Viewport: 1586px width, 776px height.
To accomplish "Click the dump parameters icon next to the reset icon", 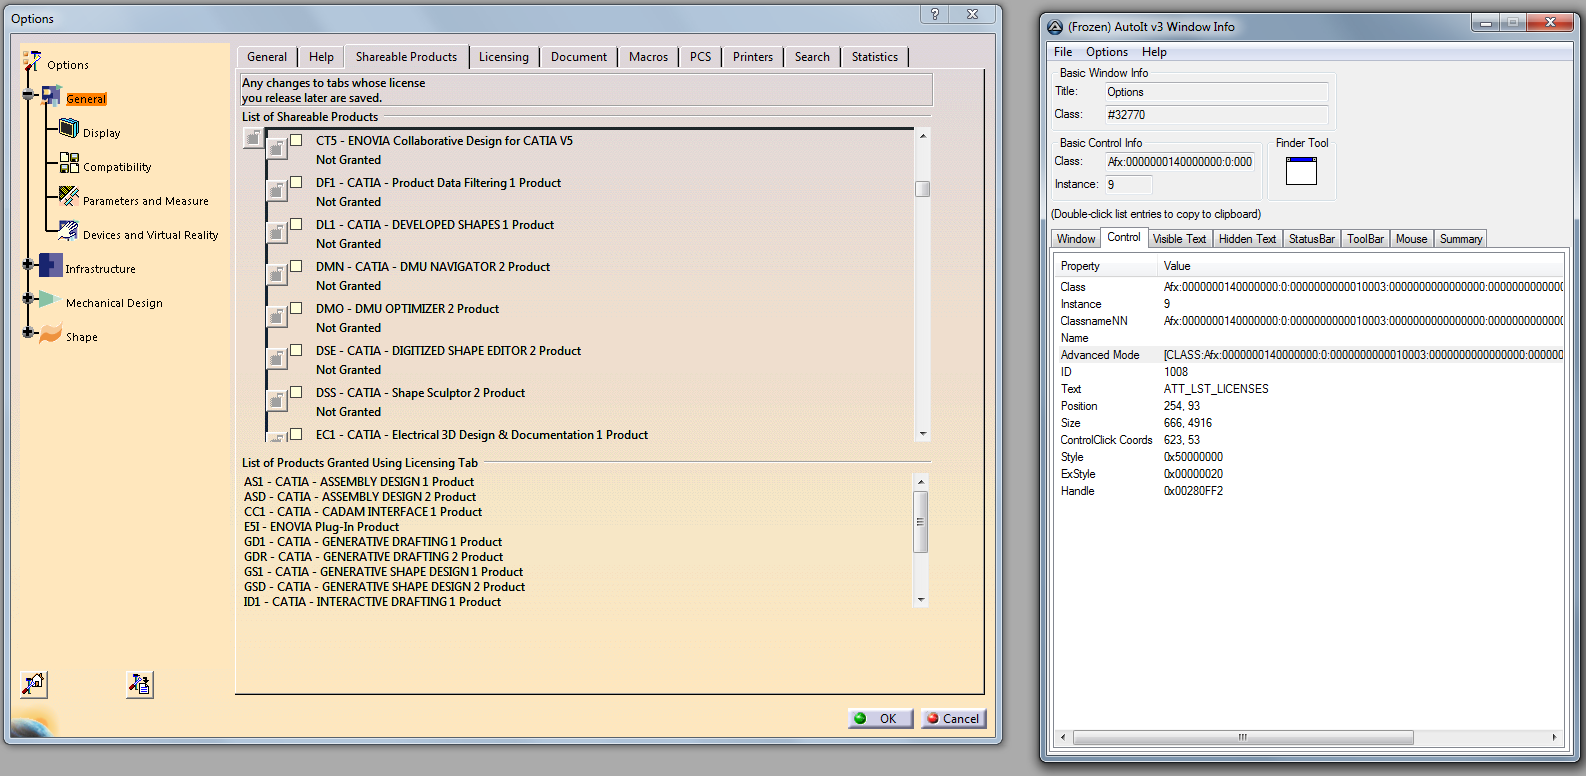I will coord(140,685).
